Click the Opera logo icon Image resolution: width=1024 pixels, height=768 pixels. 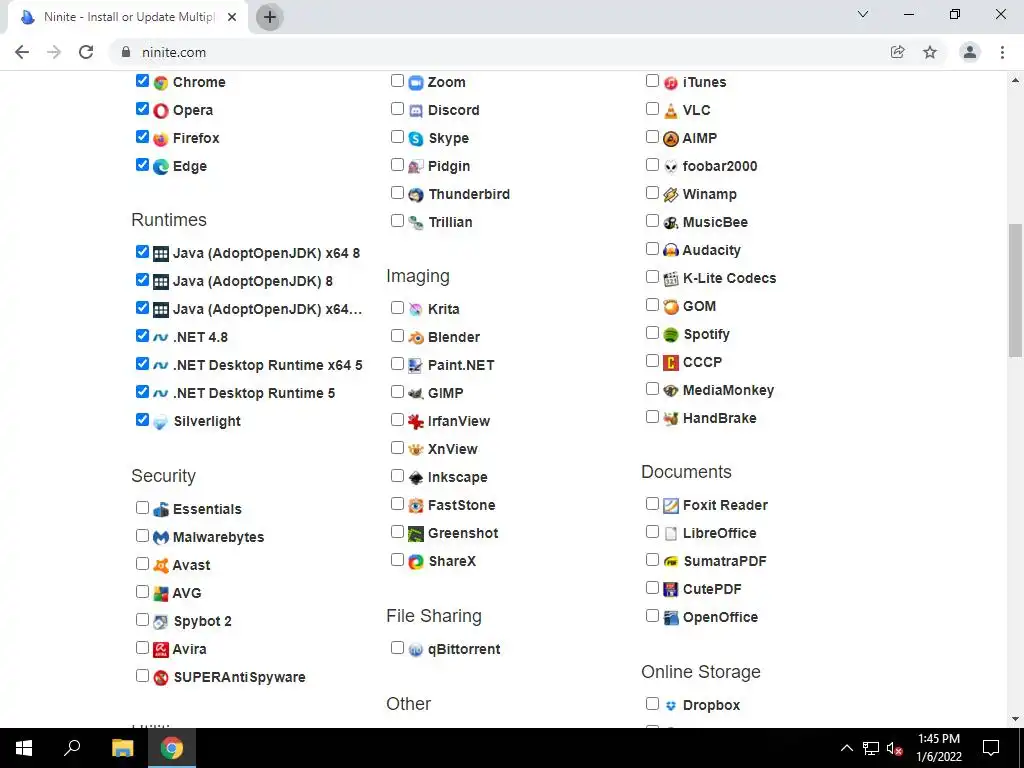pos(161,110)
